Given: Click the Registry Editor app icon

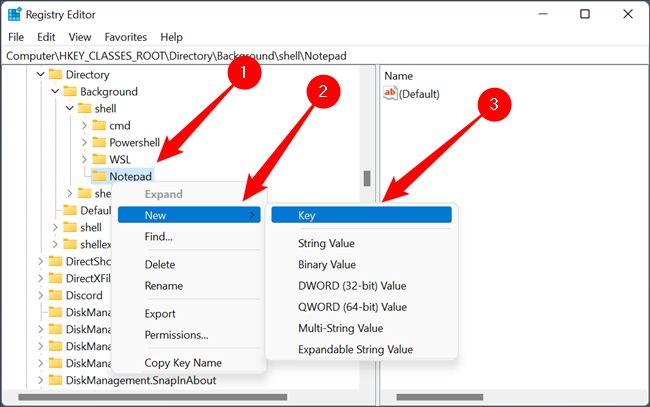Looking at the screenshot, I should [15, 14].
